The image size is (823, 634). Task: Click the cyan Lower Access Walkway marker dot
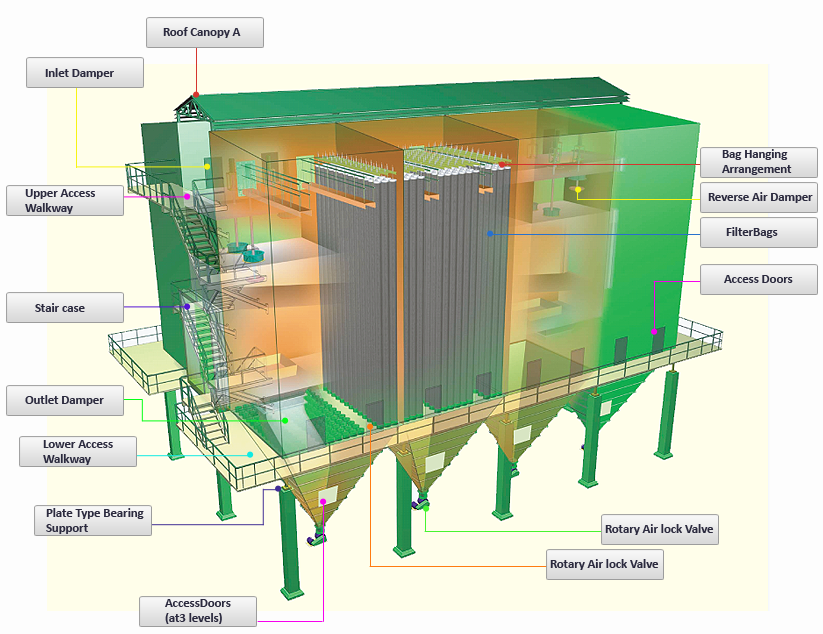click(250, 455)
